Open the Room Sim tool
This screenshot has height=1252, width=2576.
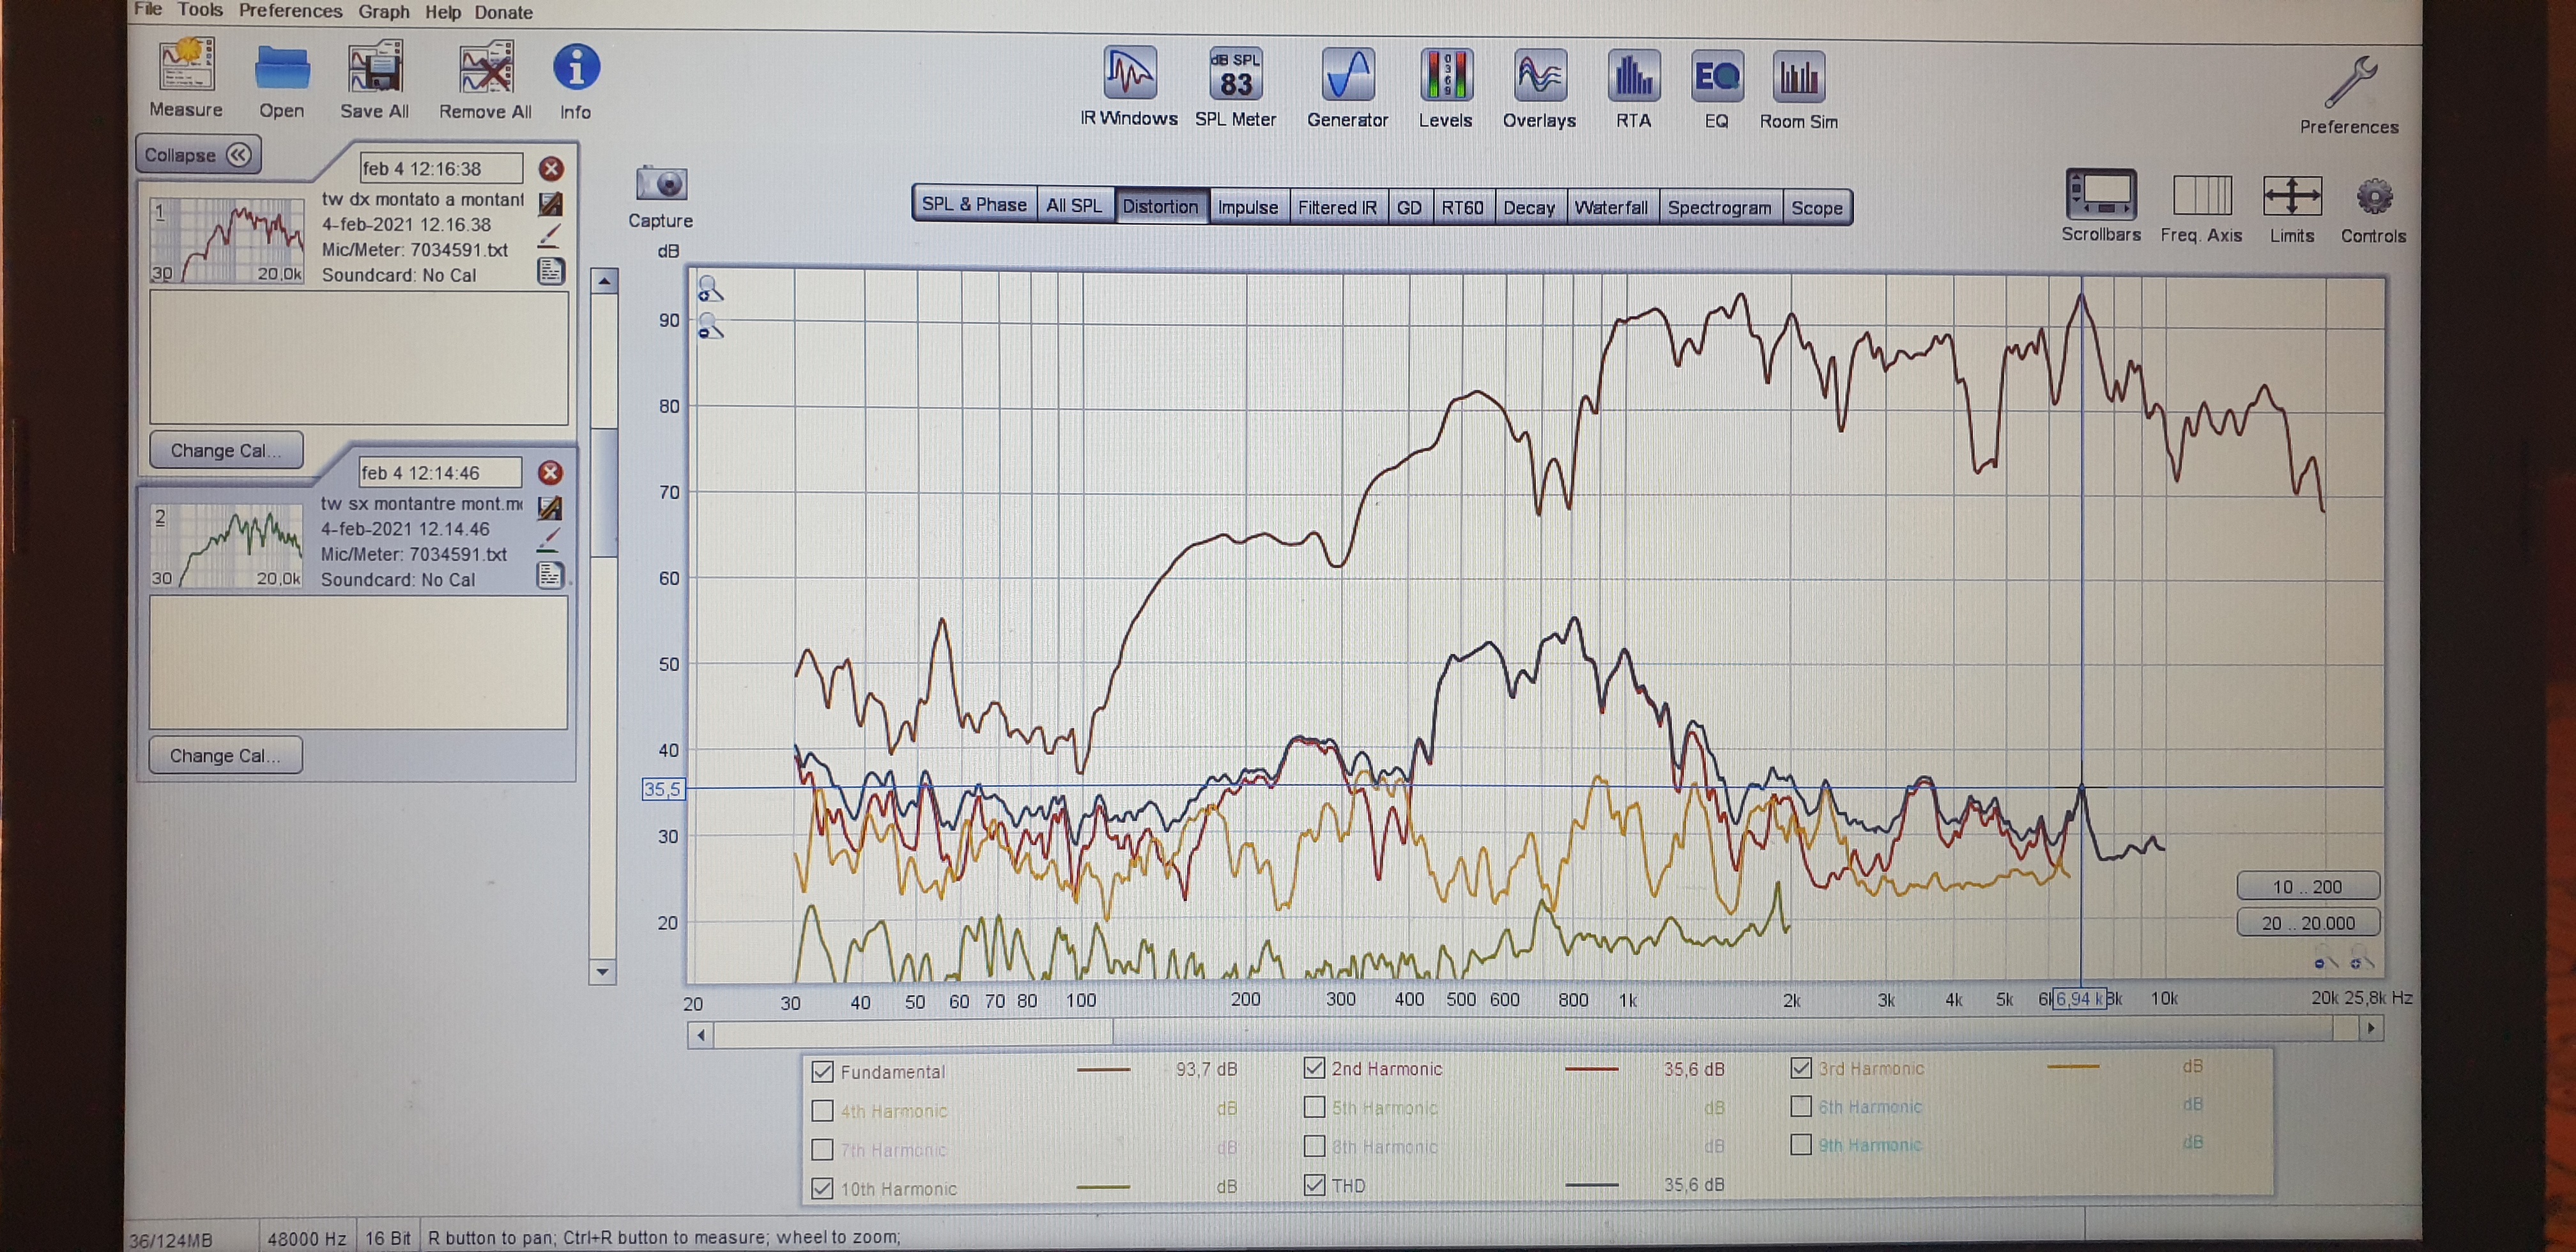(x=1799, y=77)
